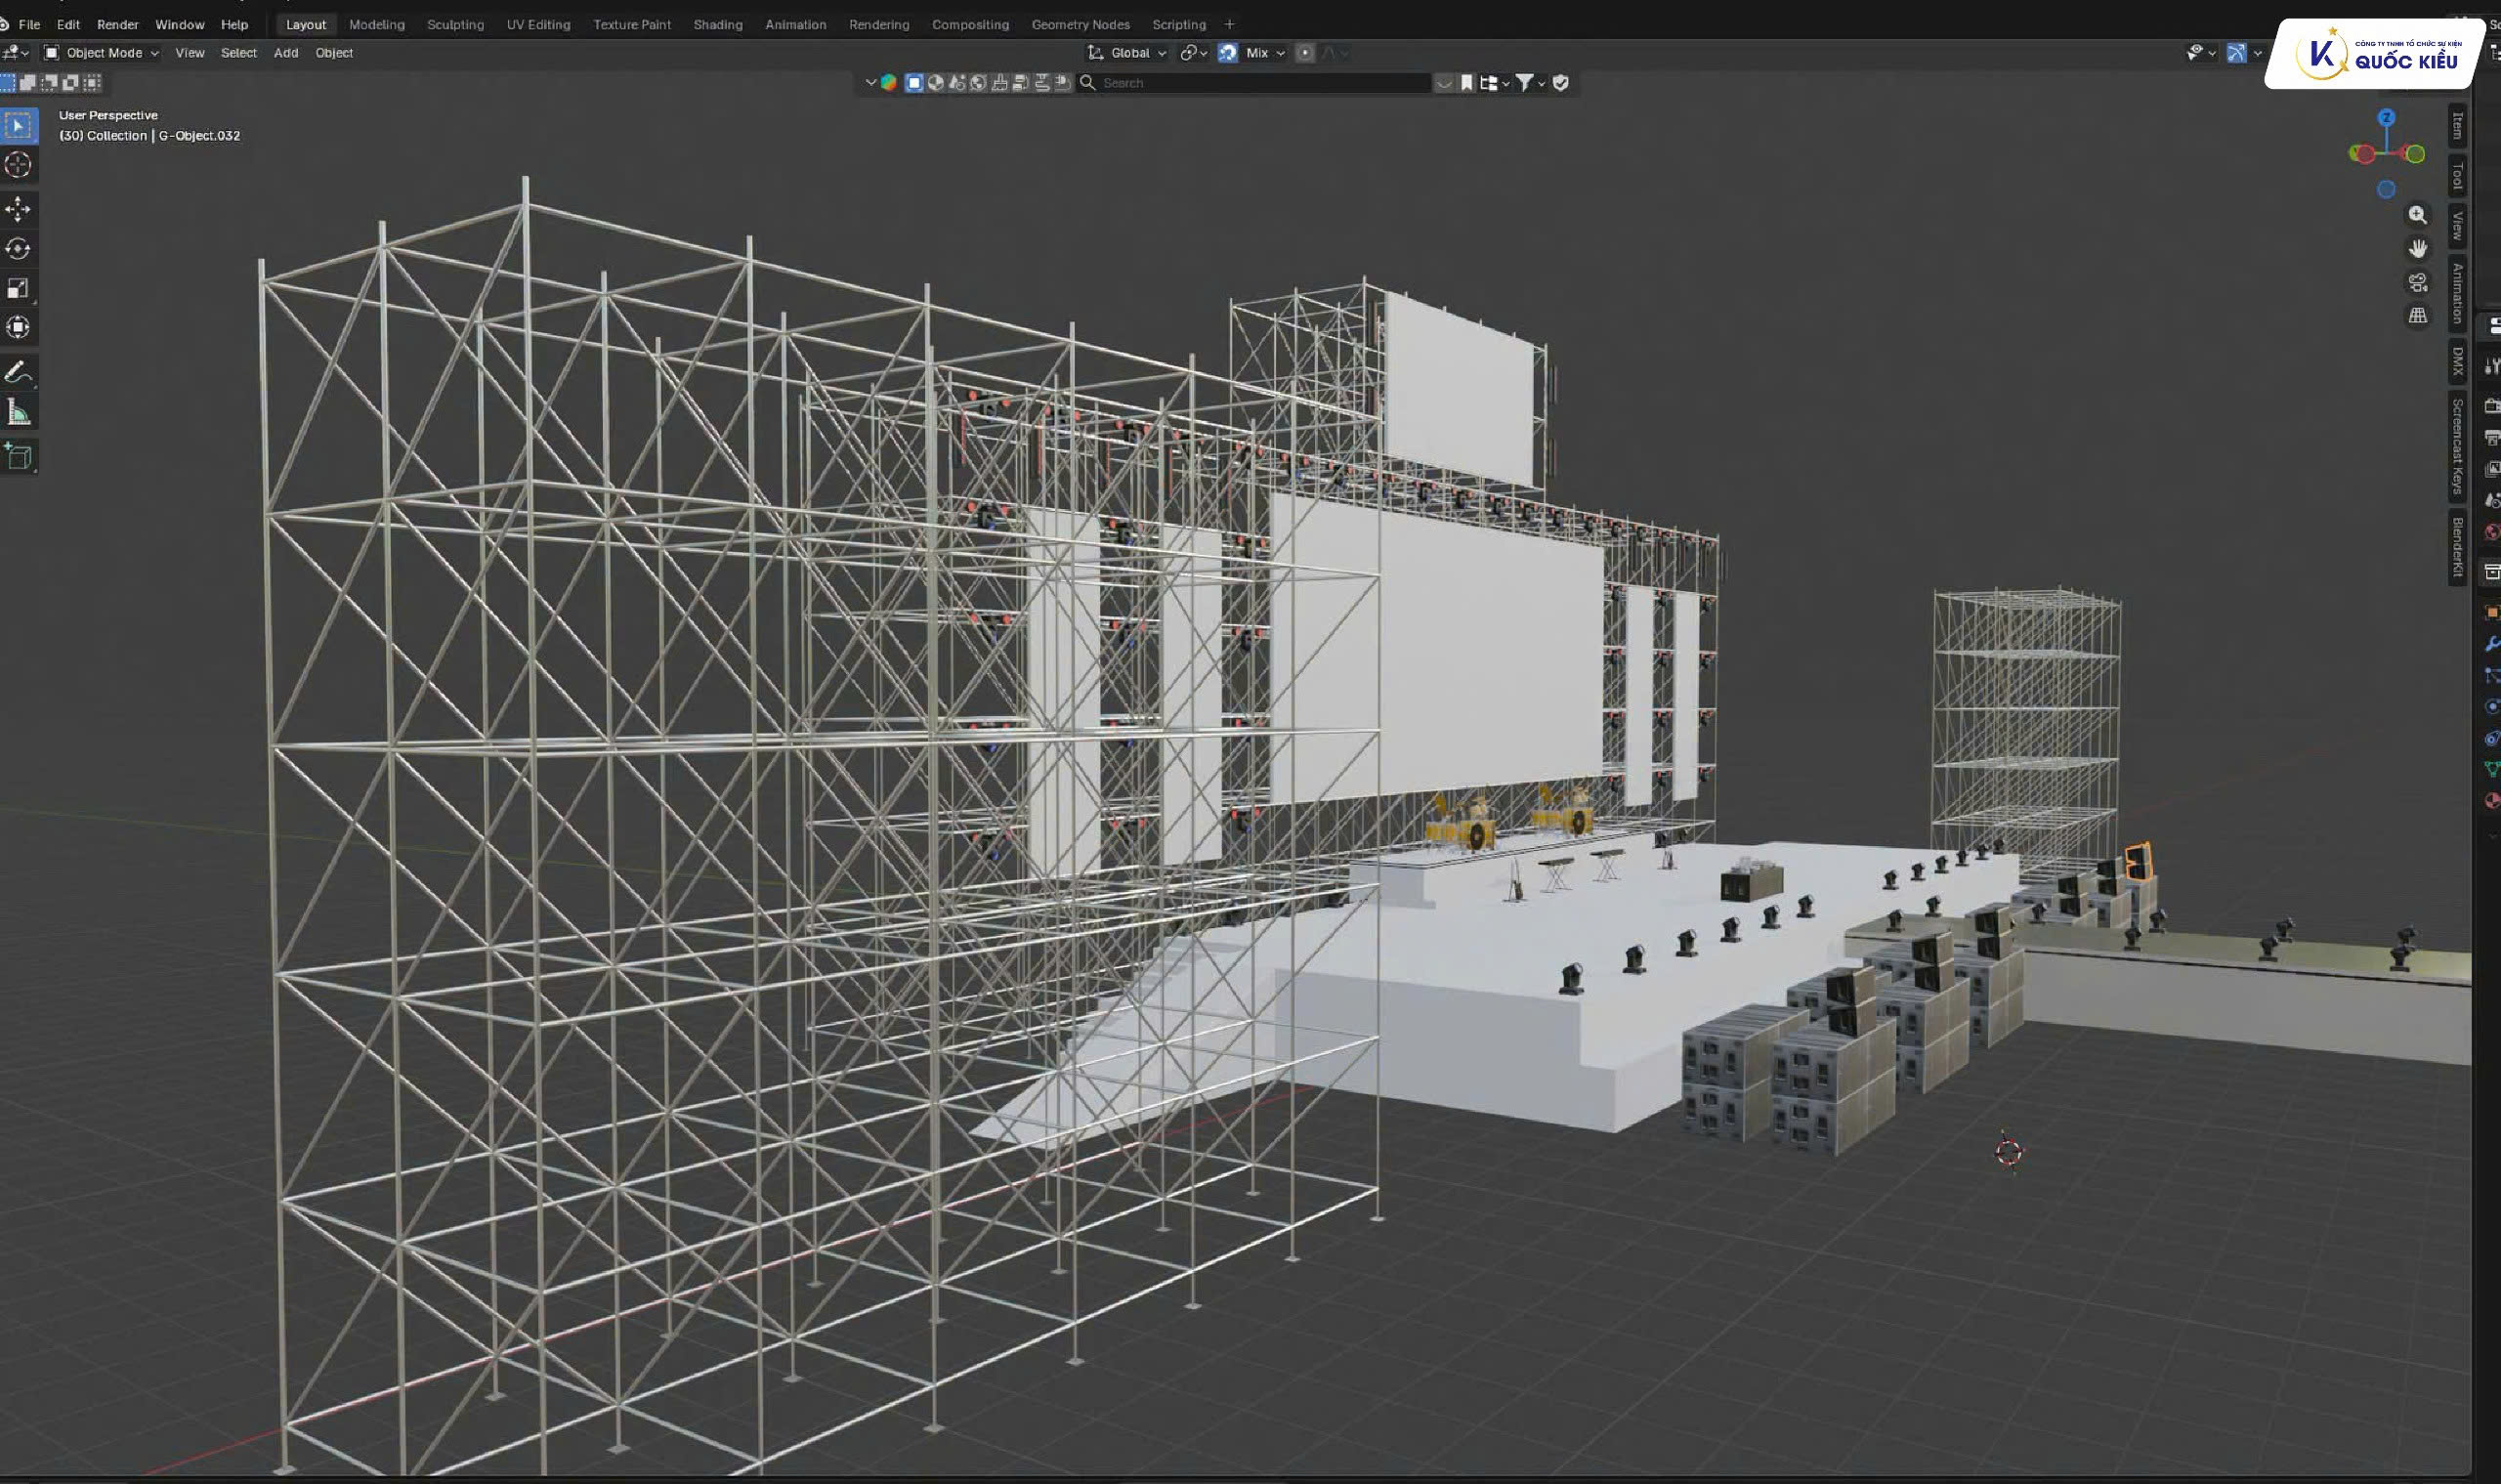Click the blue Z axis gizmo handle

coord(2386,118)
